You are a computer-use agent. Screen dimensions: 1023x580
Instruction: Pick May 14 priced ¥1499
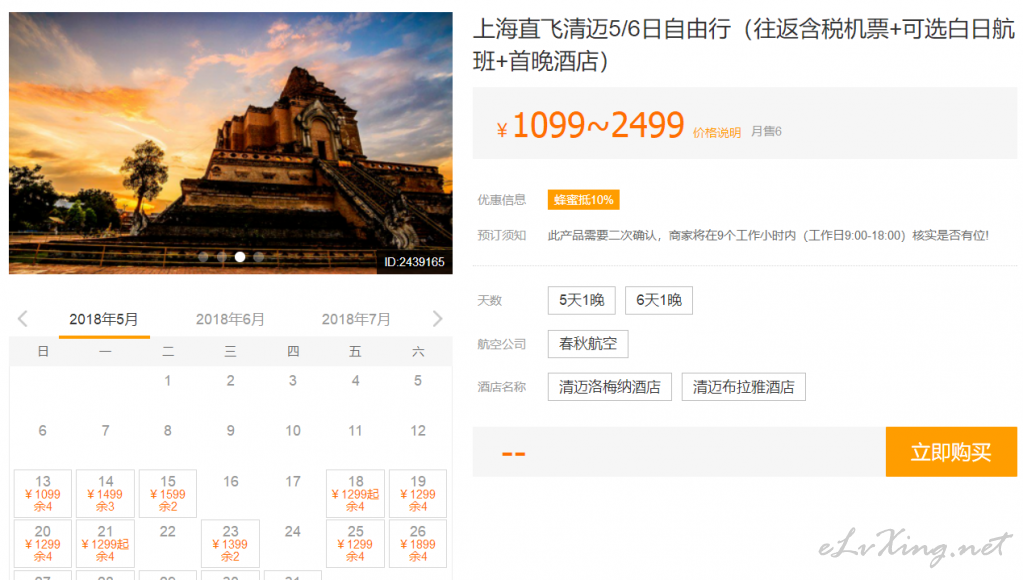[x=106, y=493]
